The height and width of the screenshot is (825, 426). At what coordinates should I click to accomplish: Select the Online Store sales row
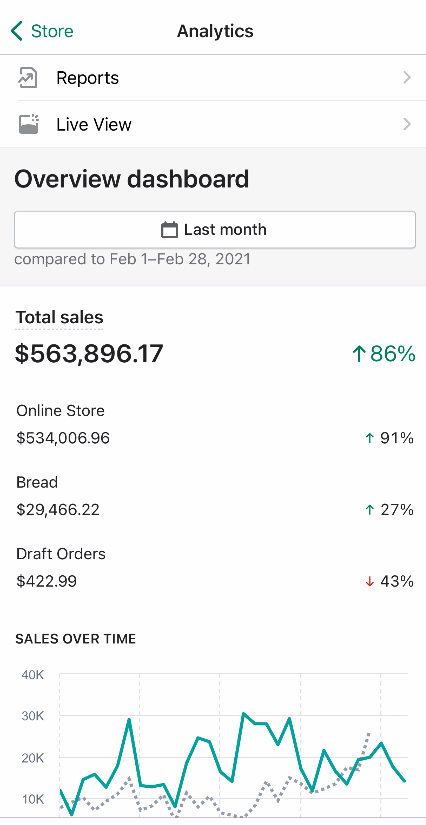tap(215, 425)
